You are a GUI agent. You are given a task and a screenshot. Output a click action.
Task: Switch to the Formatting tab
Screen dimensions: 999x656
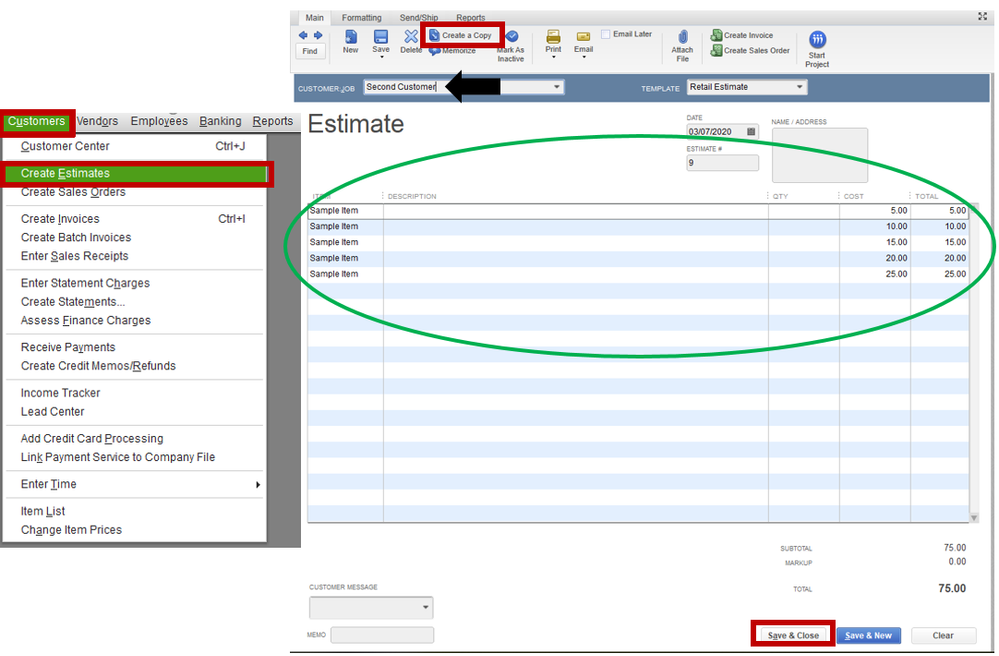point(361,18)
